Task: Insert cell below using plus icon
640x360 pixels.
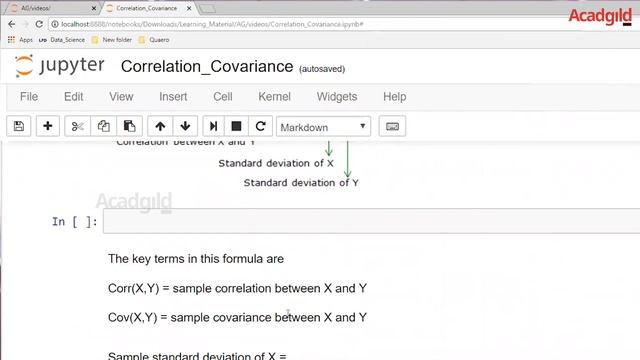Action: 48,126
